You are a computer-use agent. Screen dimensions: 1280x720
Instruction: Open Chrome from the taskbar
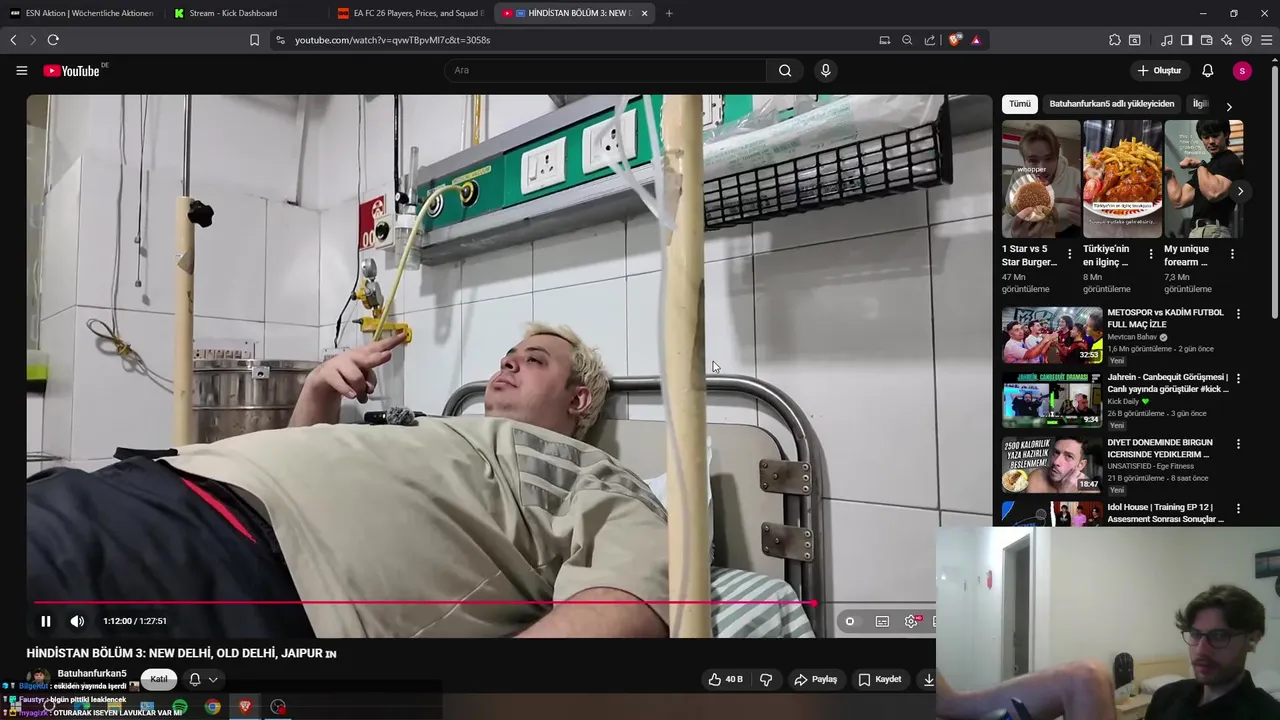[213, 707]
